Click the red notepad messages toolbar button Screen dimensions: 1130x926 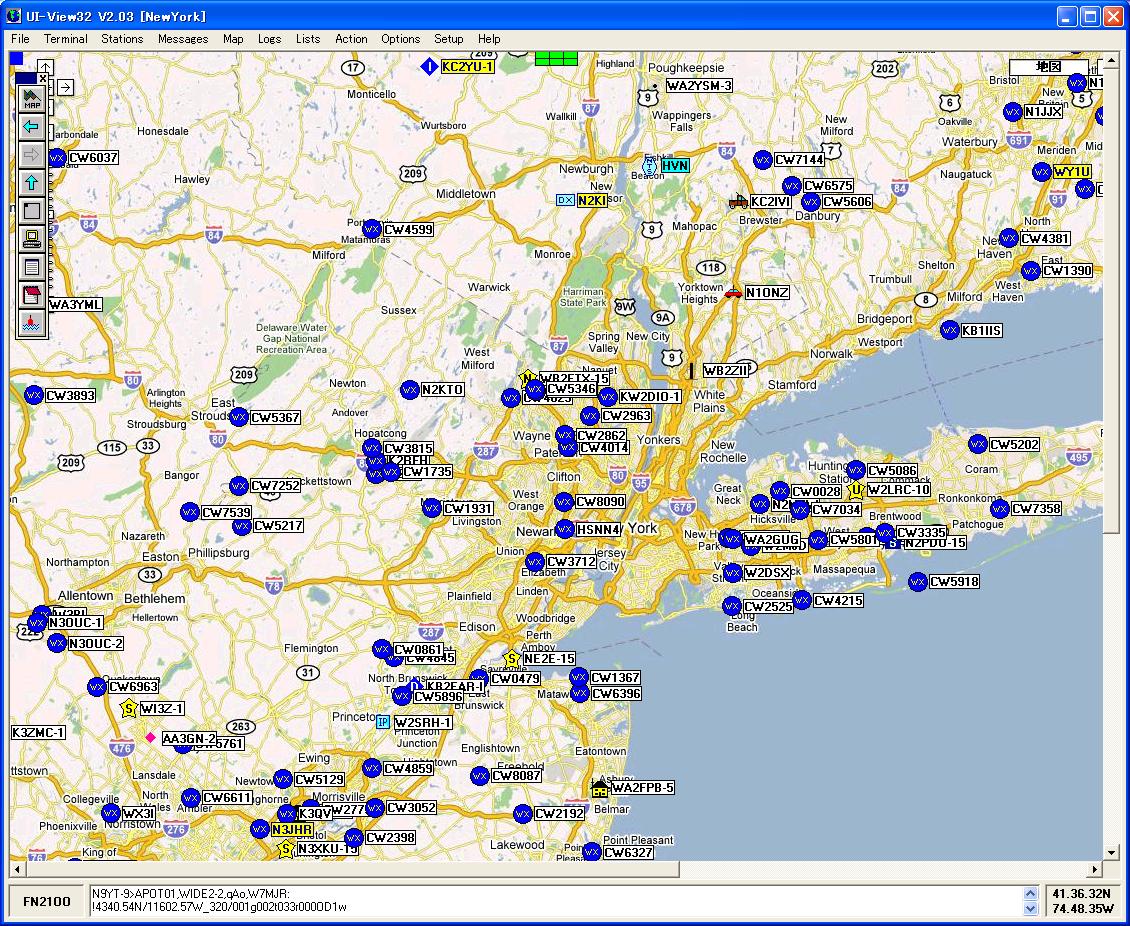[x=32, y=295]
